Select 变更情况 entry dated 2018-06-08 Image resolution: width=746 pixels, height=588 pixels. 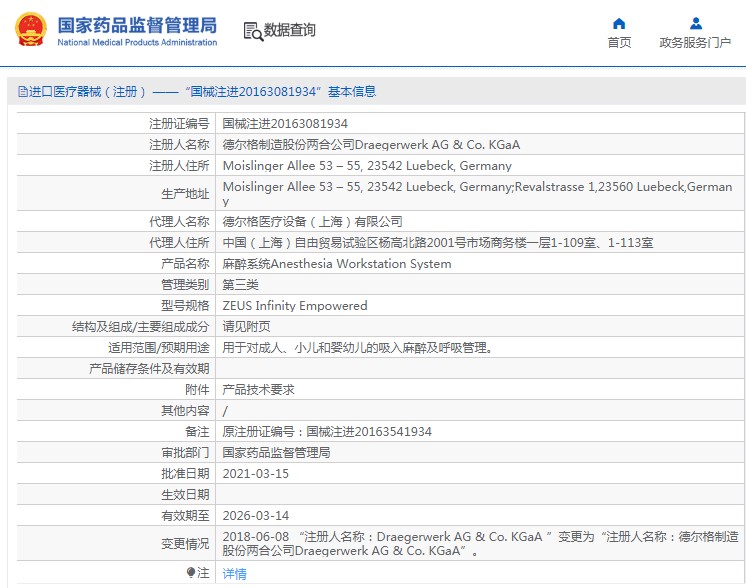pos(480,543)
